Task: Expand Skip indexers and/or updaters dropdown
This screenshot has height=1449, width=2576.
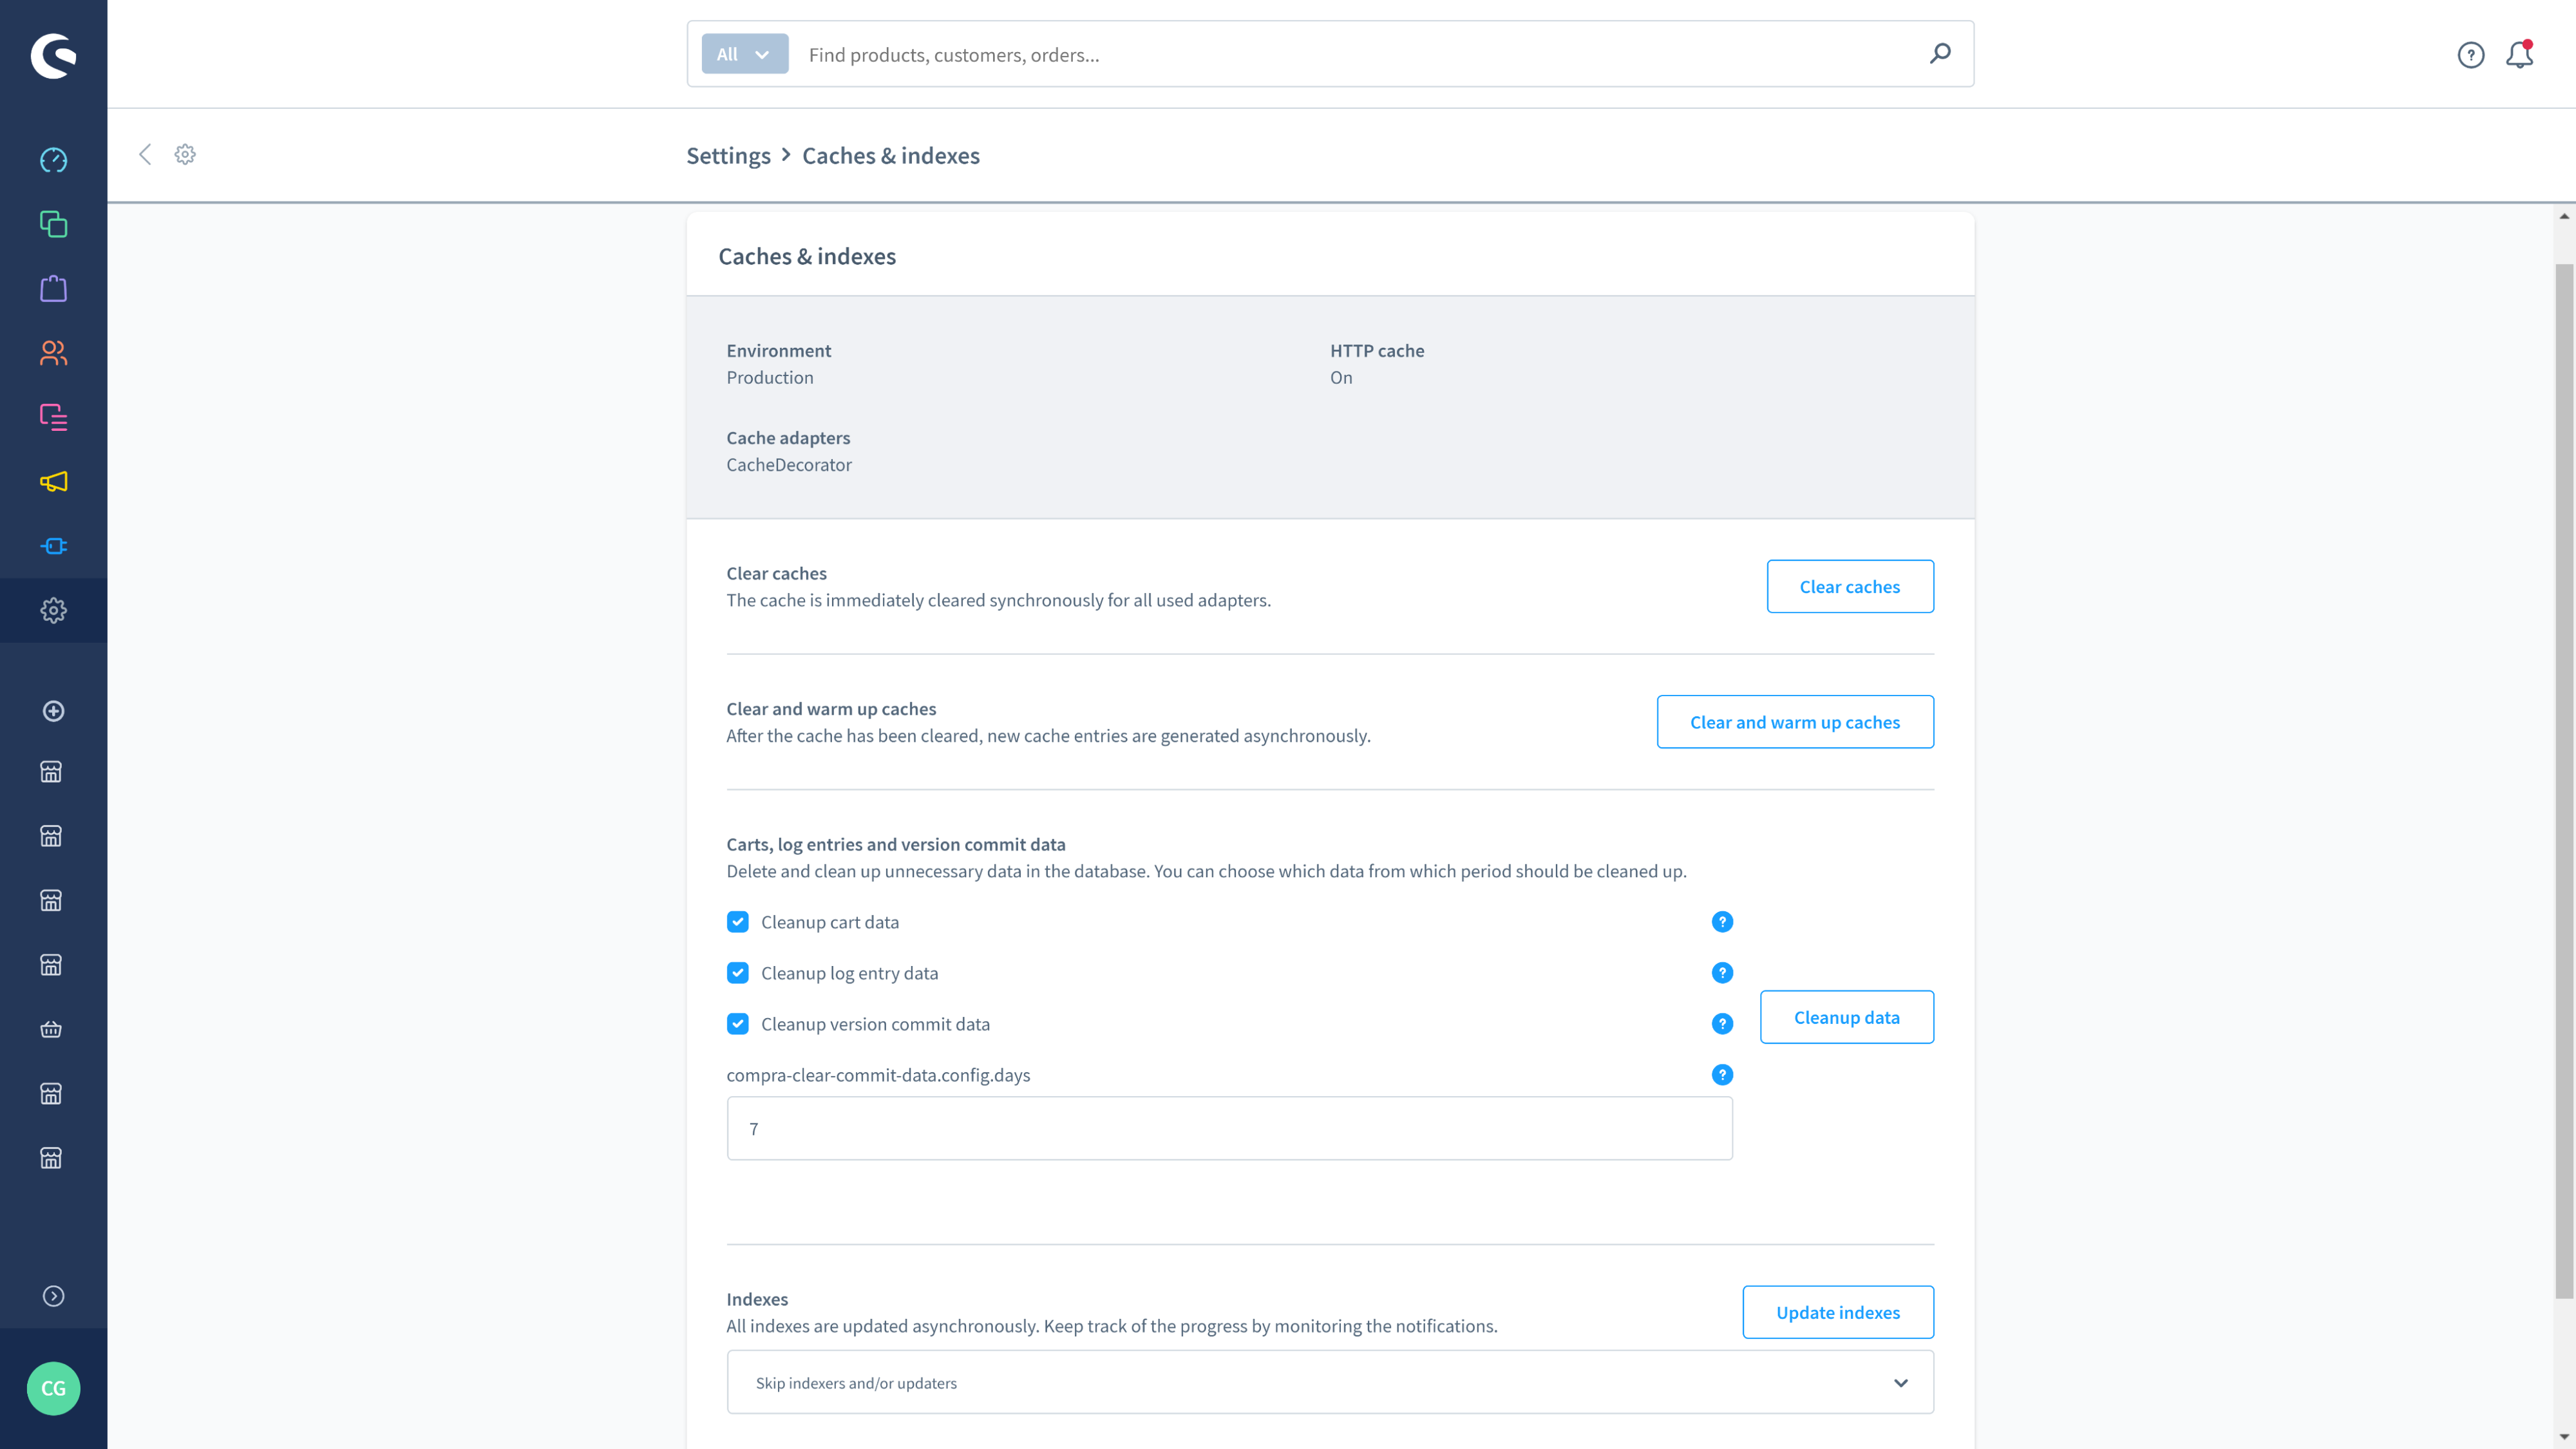Action: (x=1902, y=1382)
